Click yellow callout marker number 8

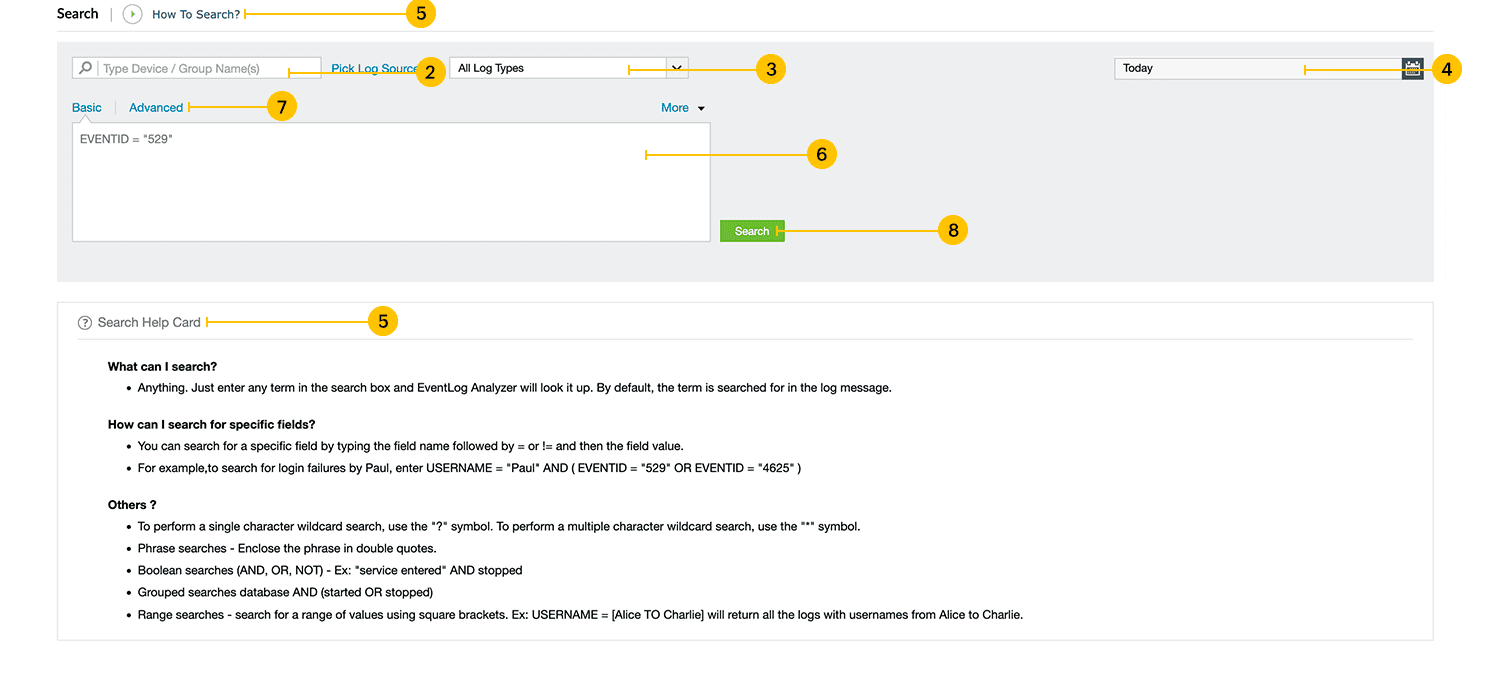(952, 229)
